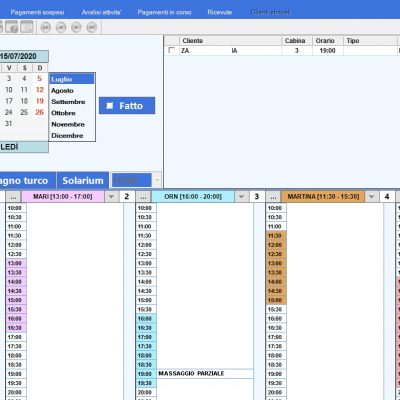Screen dimensions: 400x400
Task: Select day 26 in the calendar
Action: 40,112
